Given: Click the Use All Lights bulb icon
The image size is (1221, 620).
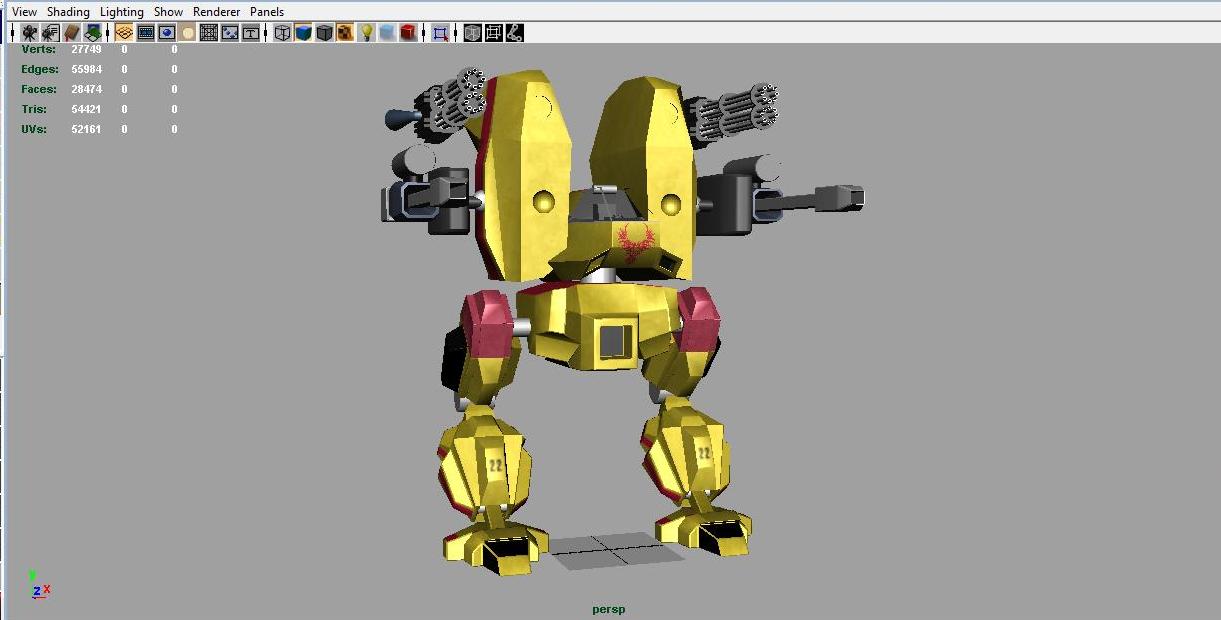Looking at the screenshot, I should point(367,33).
